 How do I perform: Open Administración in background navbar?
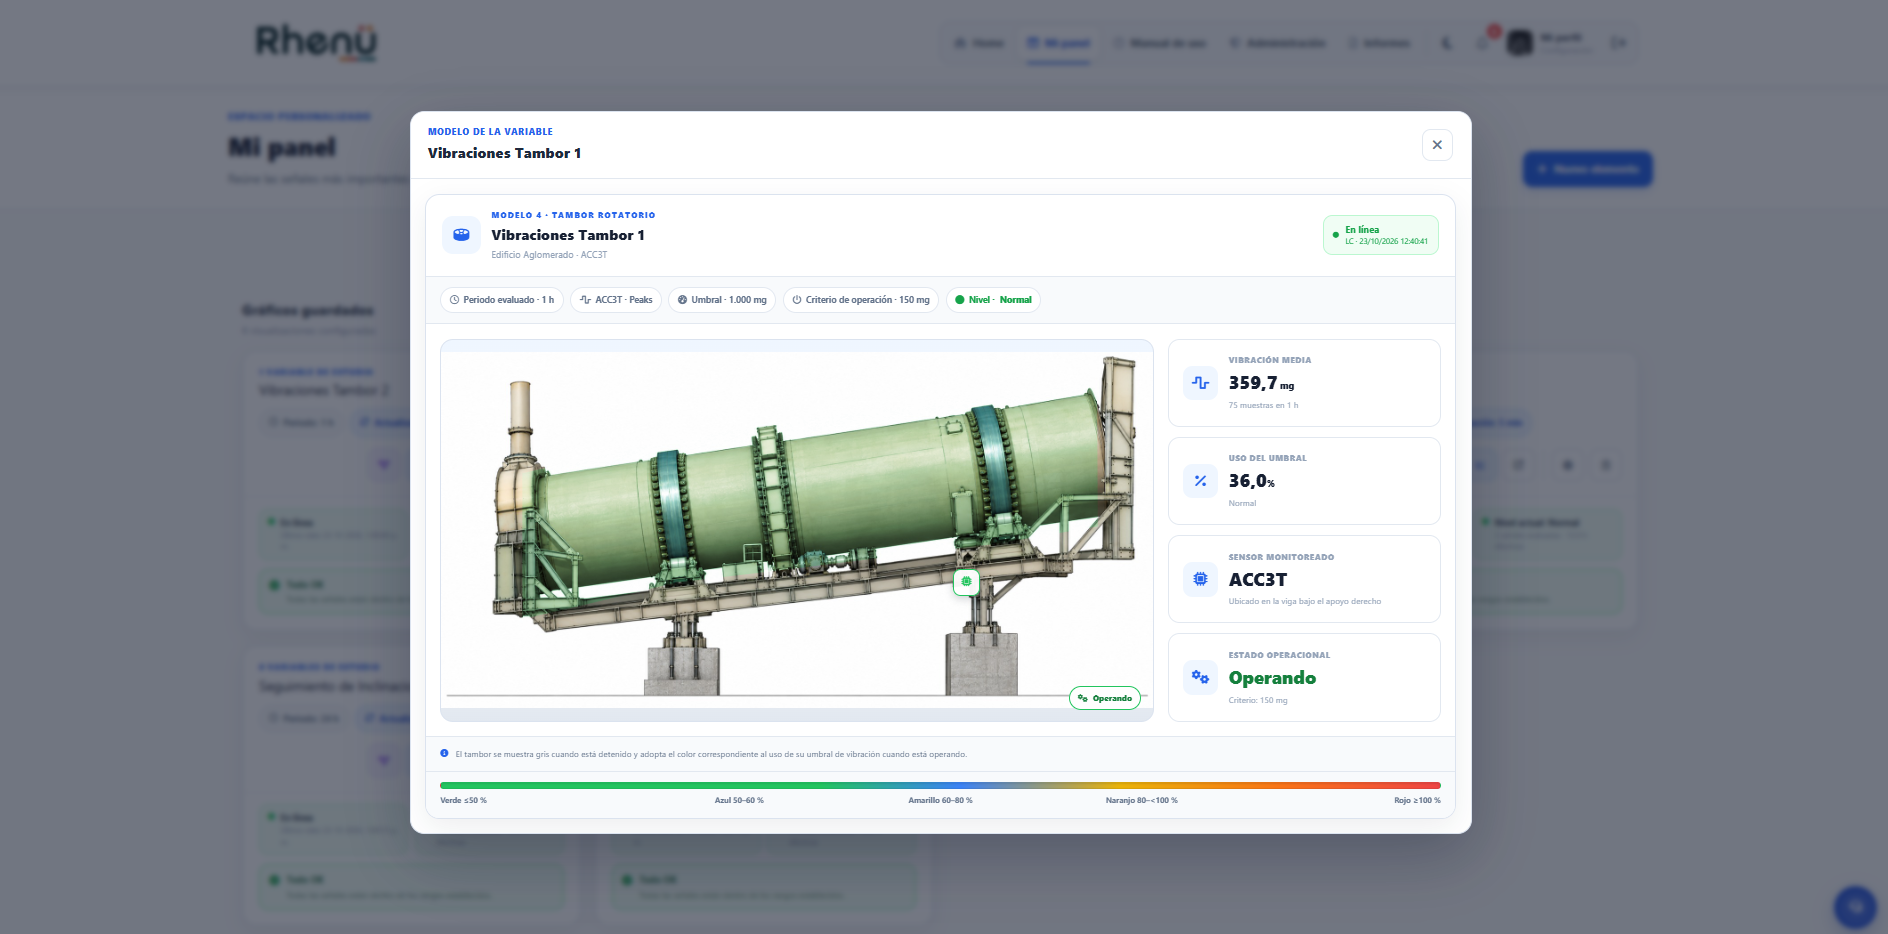1277,43
